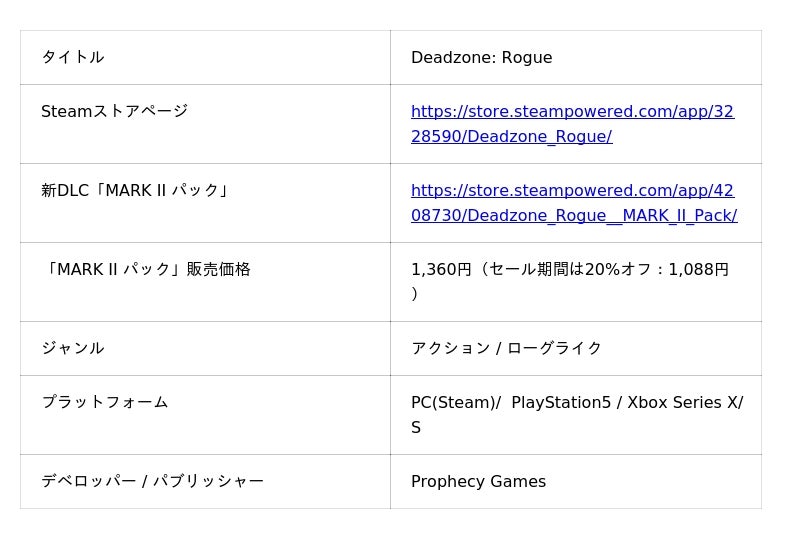Click the 1,360円 regular price text
The width and height of the screenshot is (800, 539).
point(441,270)
